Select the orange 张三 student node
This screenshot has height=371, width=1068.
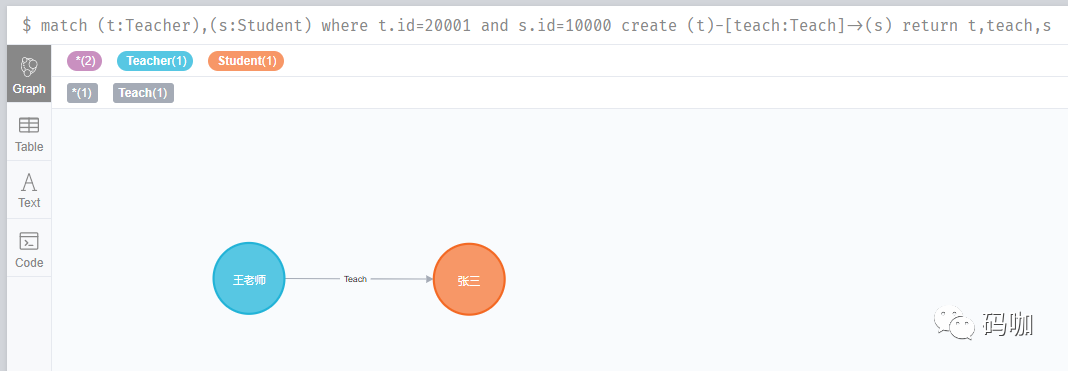point(469,279)
